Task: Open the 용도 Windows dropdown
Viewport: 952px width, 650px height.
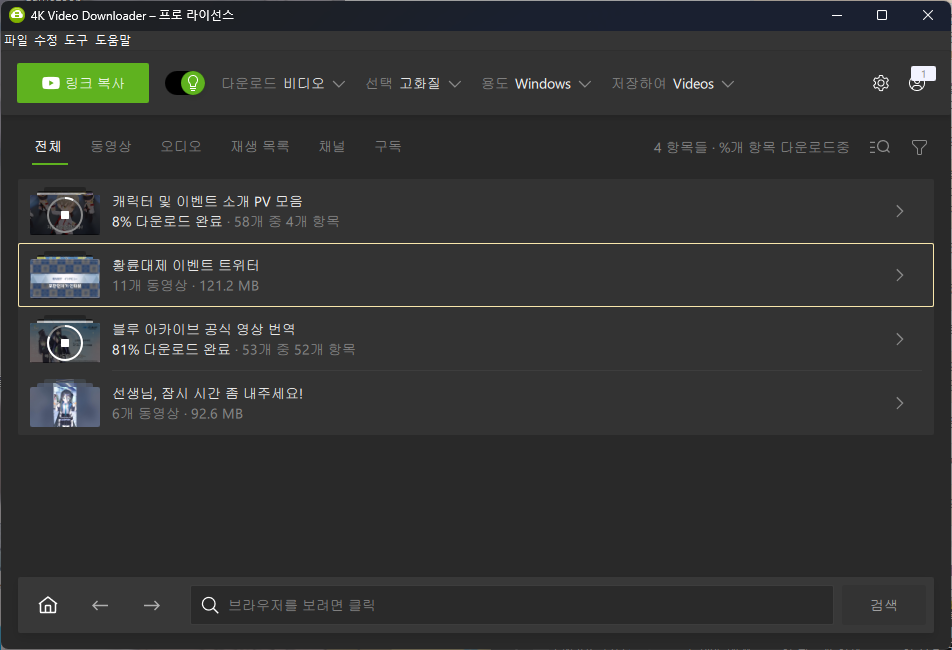Action: 536,84
